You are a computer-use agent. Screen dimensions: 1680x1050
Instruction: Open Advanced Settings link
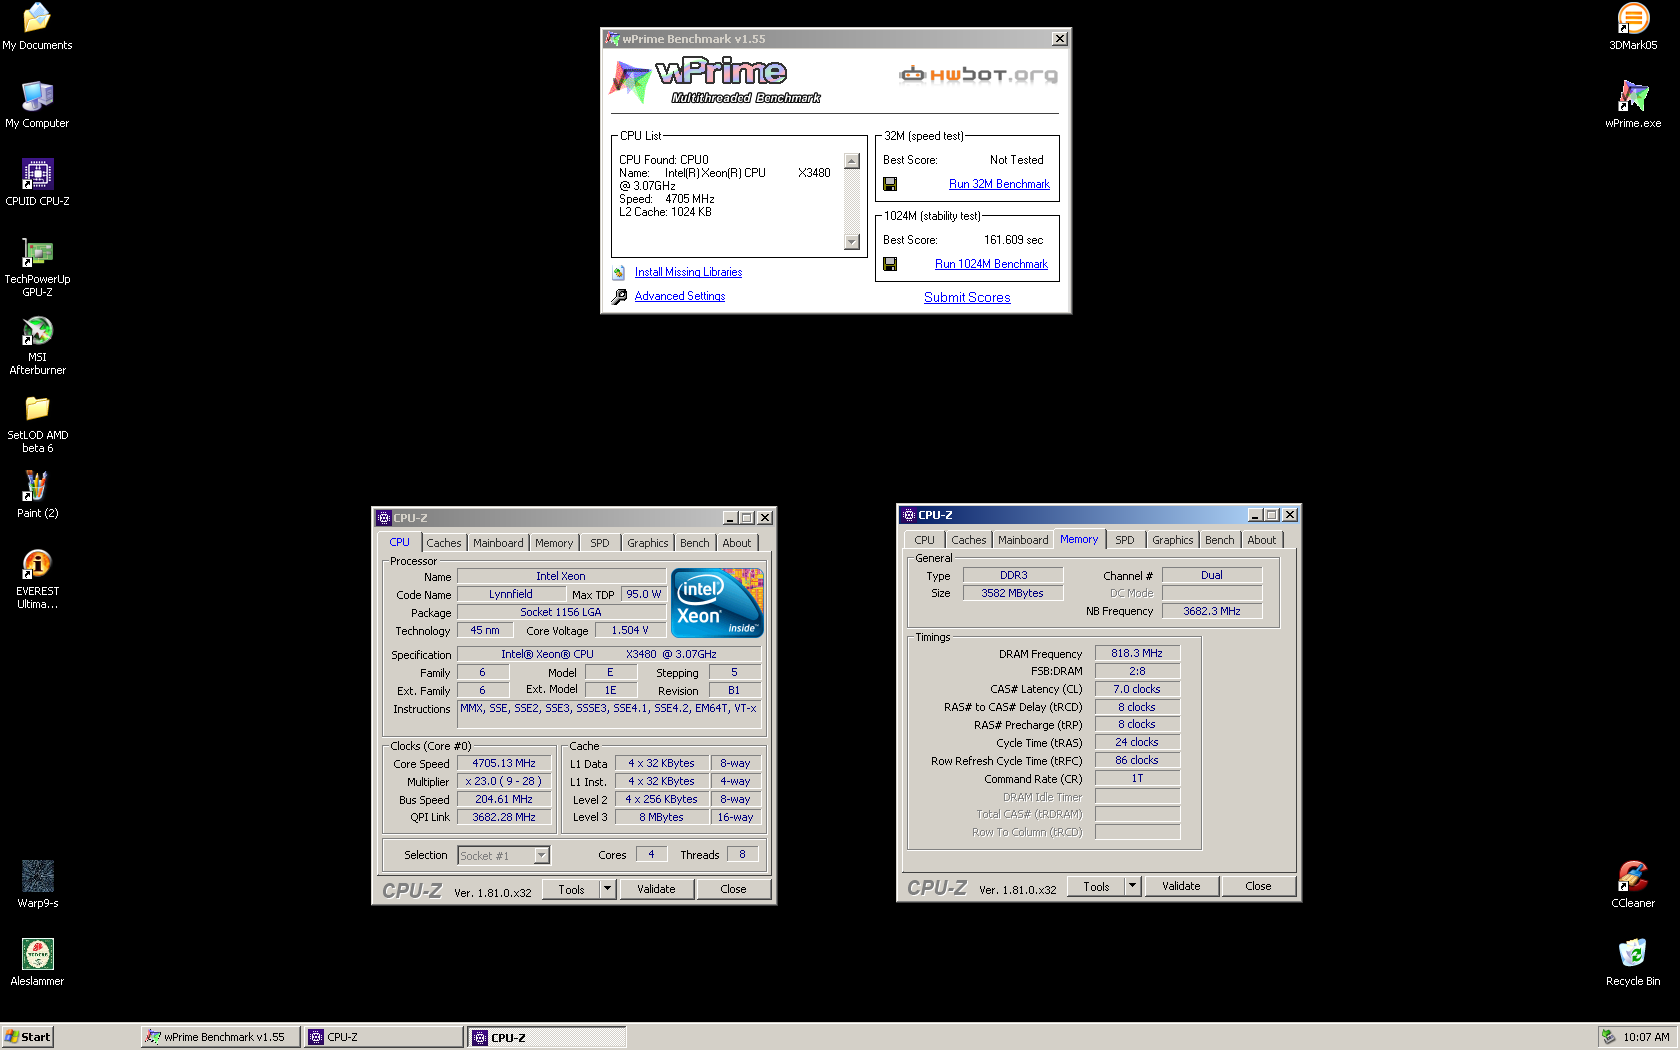point(680,296)
